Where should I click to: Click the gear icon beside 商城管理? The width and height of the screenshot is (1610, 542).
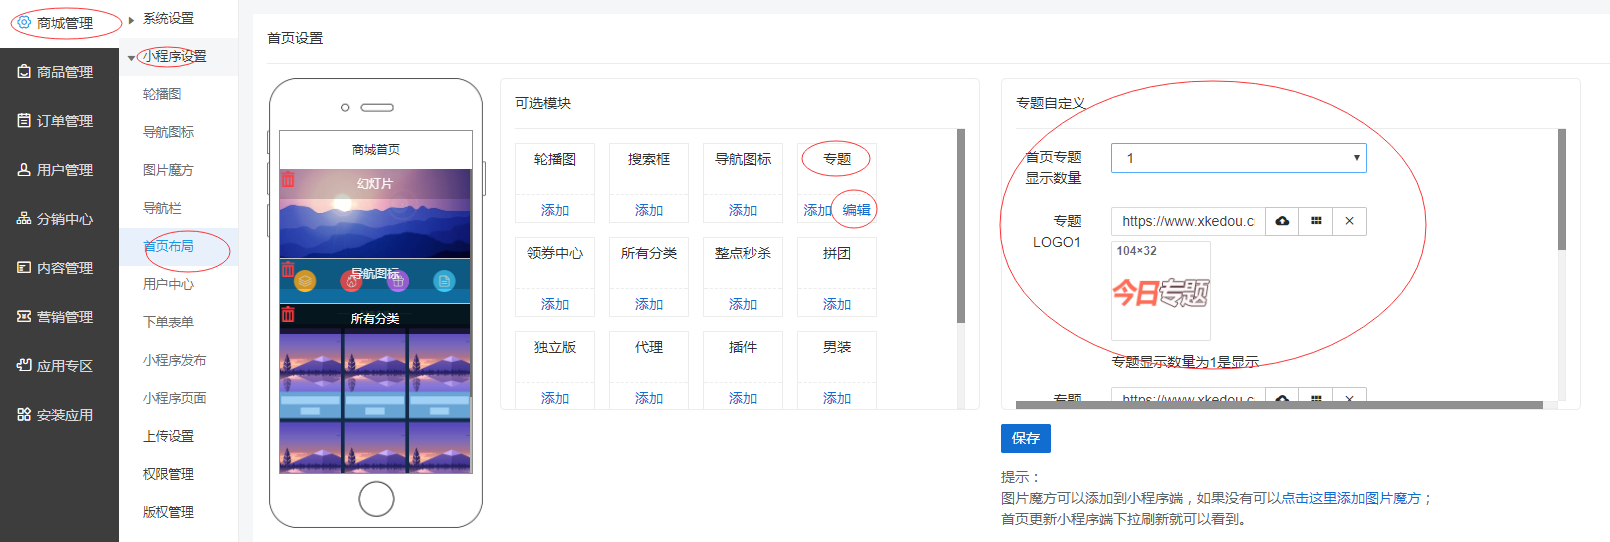[24, 22]
